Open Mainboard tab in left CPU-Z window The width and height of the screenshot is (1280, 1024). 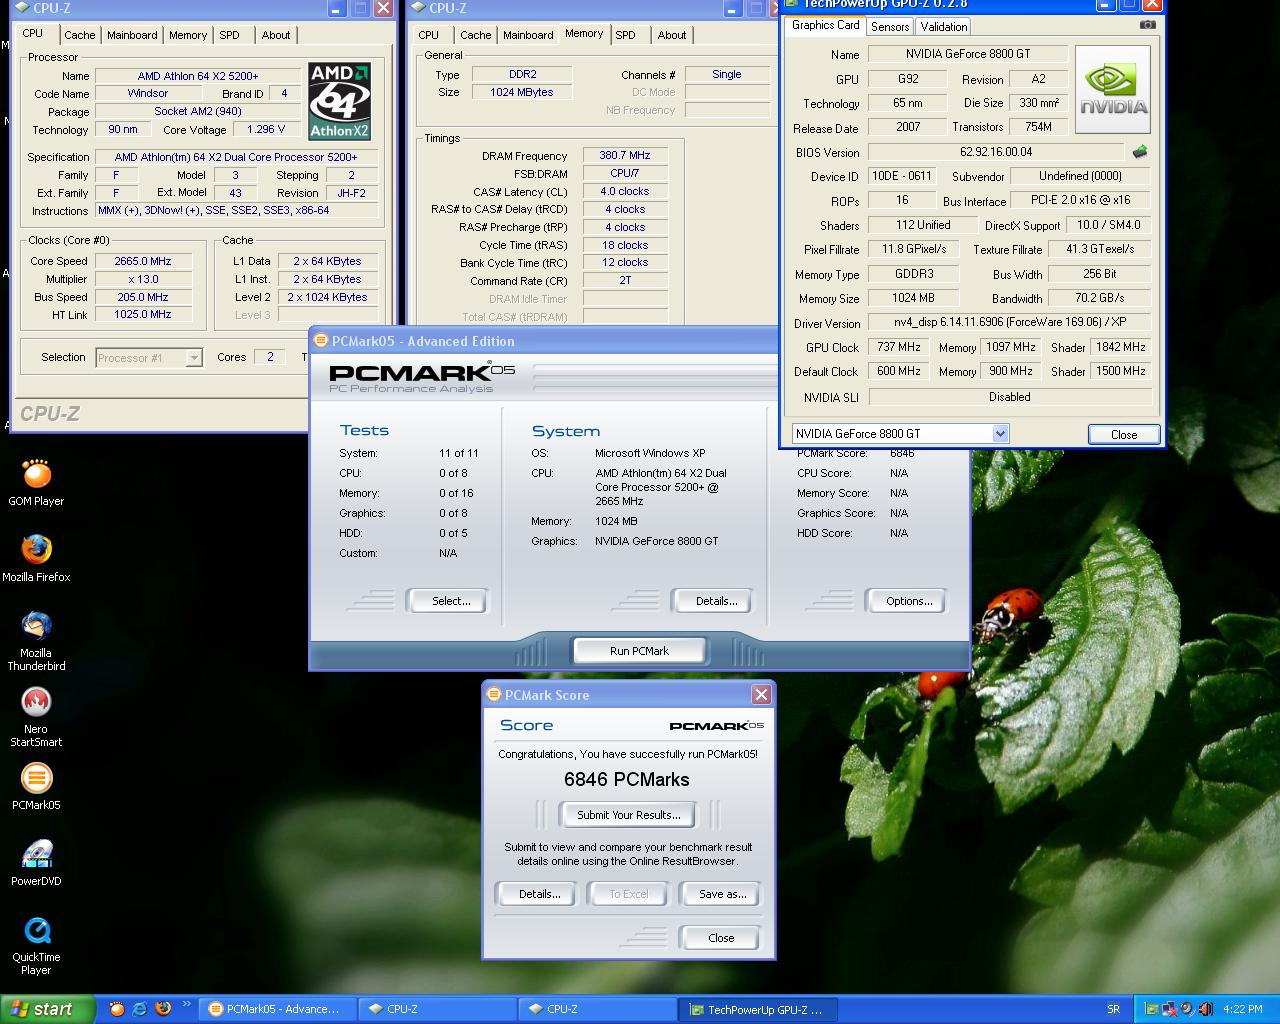[132, 35]
